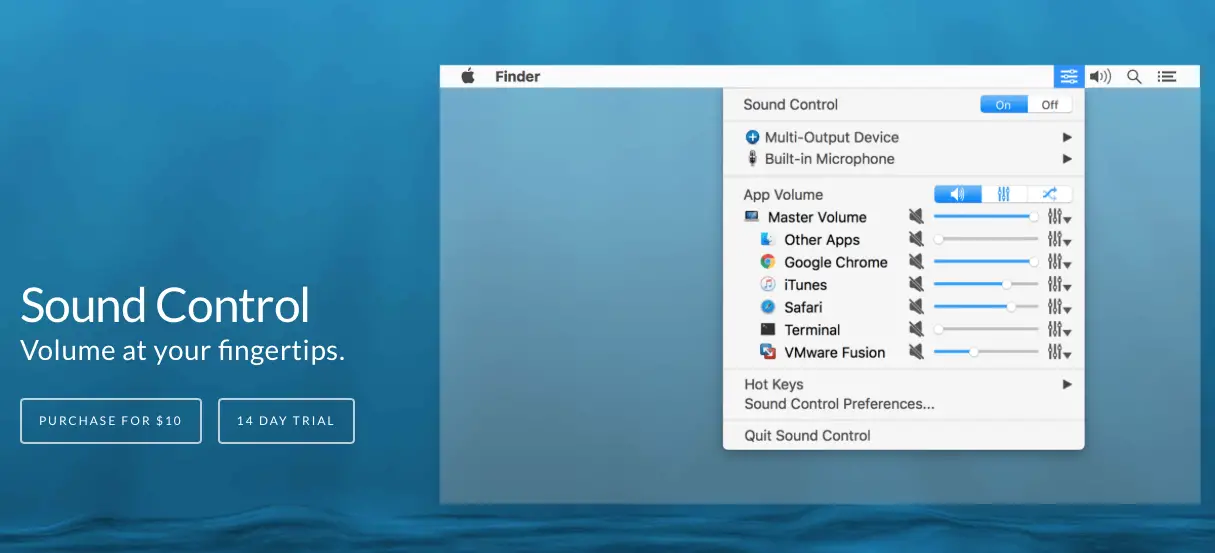Open Notification Center list icon
The image size is (1215, 553).
click(x=1167, y=76)
